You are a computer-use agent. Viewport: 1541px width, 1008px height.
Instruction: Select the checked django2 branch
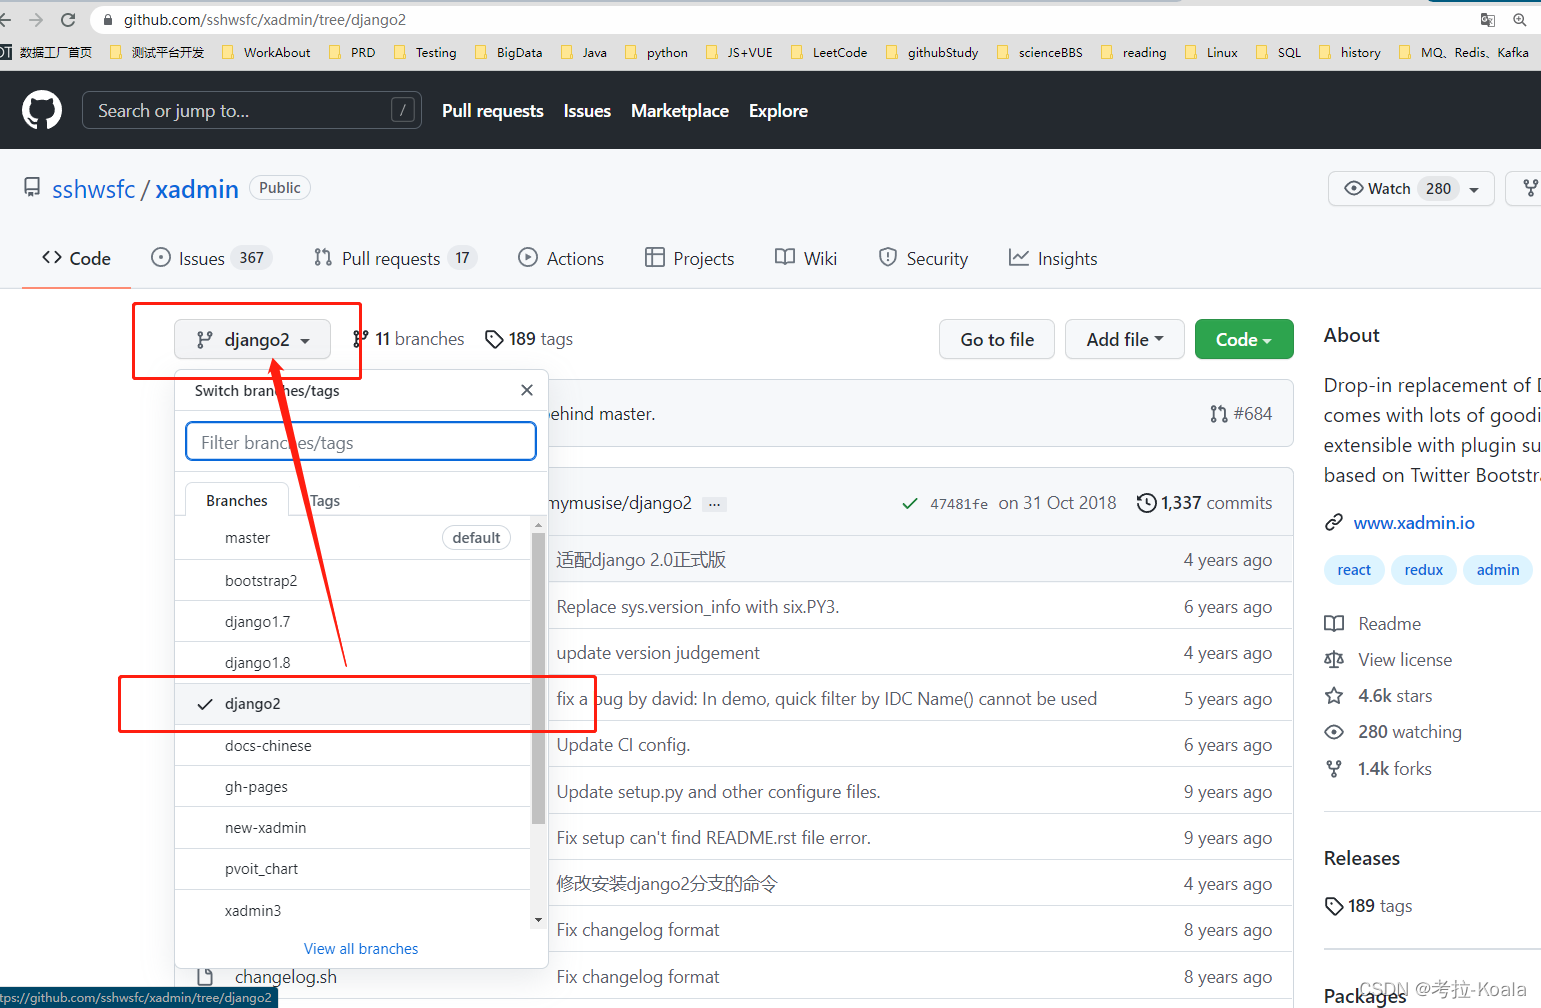[x=353, y=704]
